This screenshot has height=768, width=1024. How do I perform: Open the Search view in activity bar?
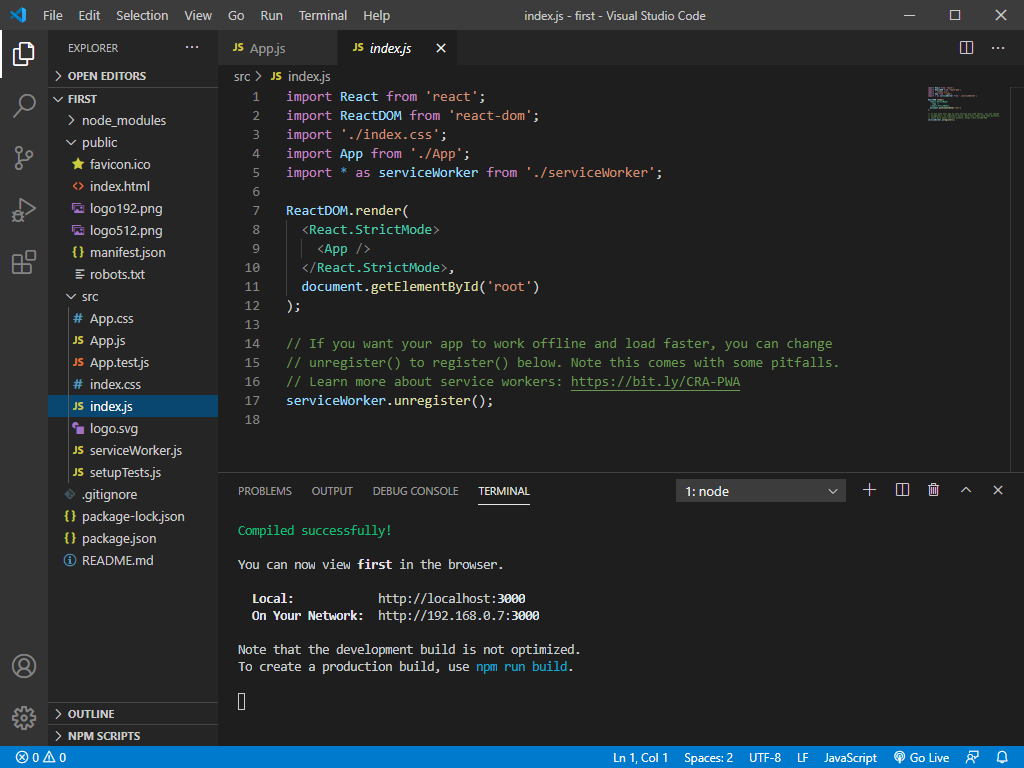click(x=24, y=106)
